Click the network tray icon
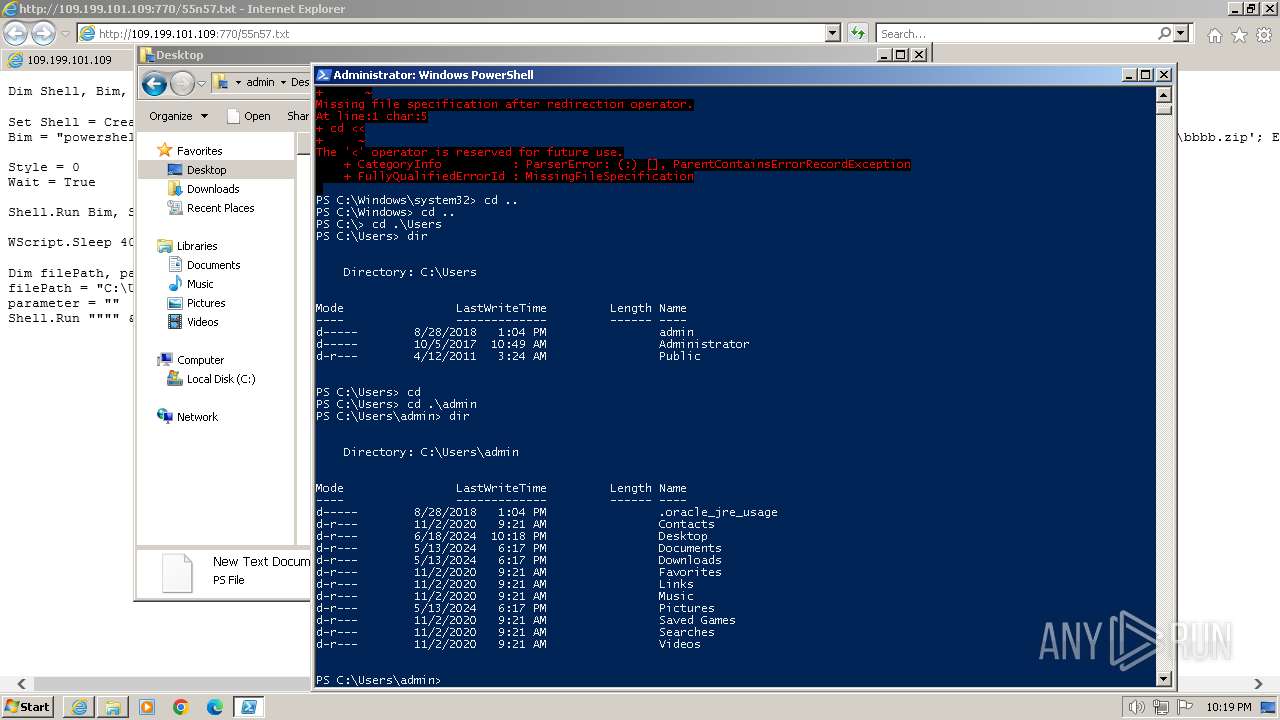 coord(1161,707)
